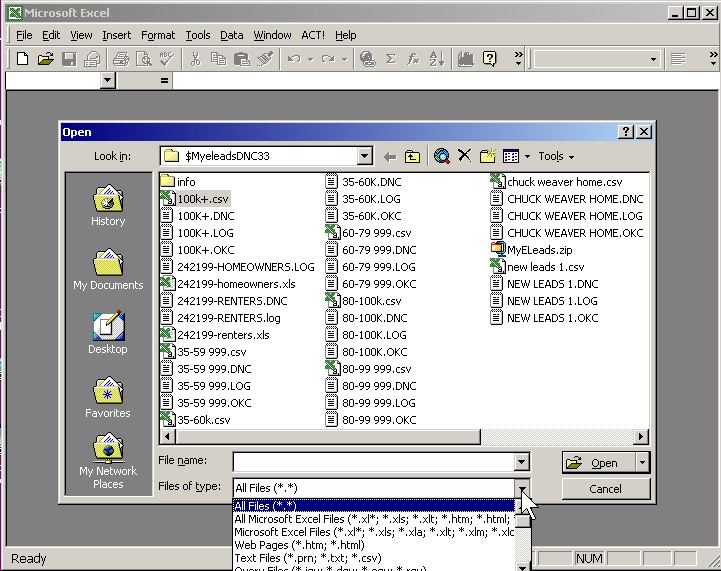The image size is (721, 571).
Task: Open the Views dropdown arrow
Action: (527, 157)
